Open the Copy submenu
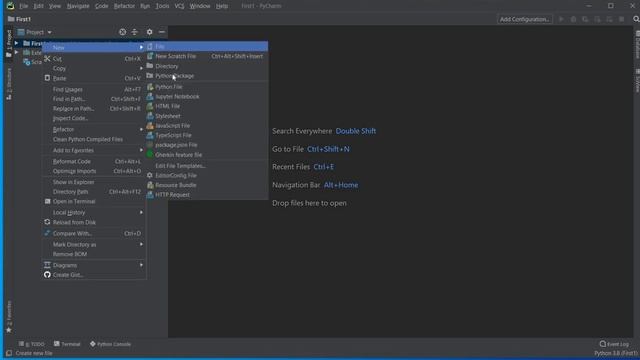This screenshot has width=640, height=360. coord(94,69)
